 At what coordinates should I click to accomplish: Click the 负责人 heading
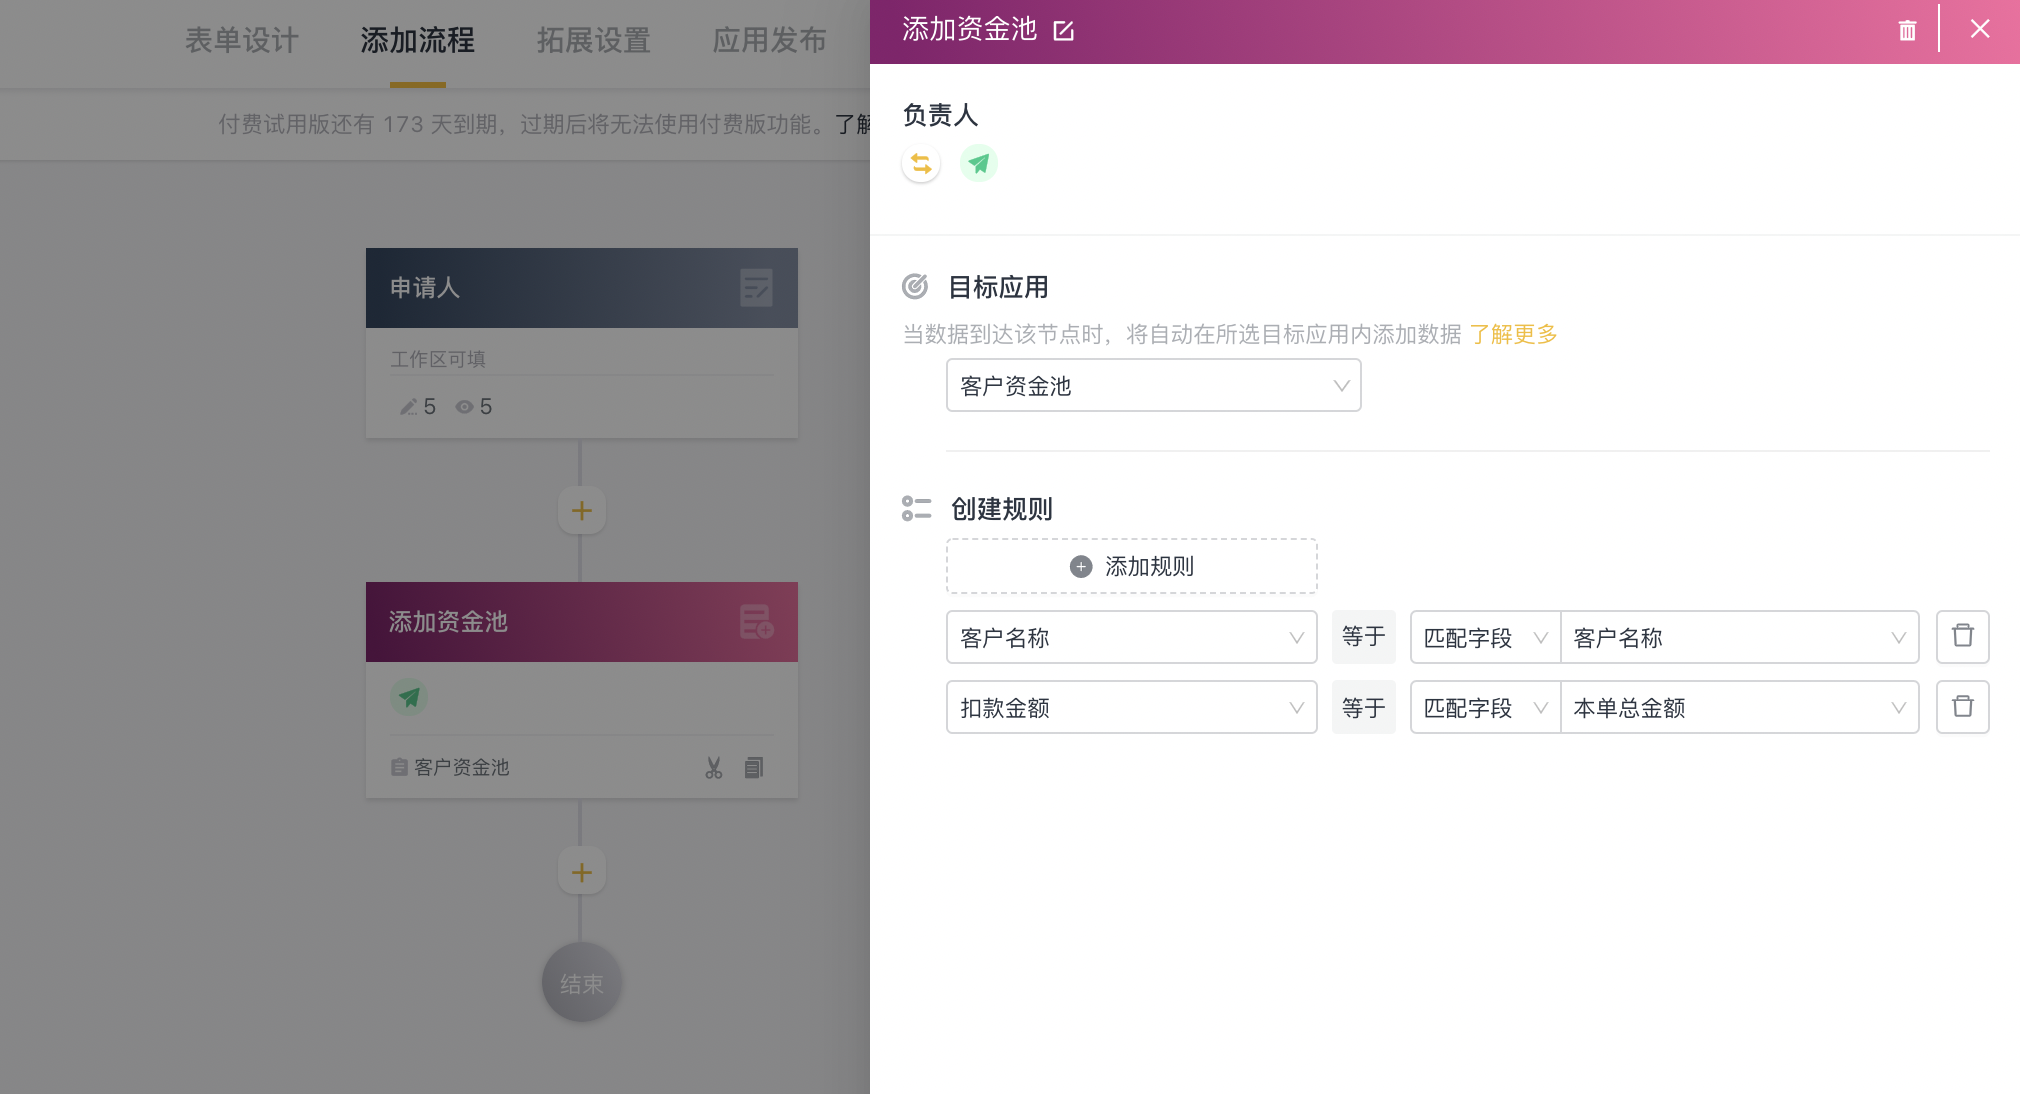point(940,115)
